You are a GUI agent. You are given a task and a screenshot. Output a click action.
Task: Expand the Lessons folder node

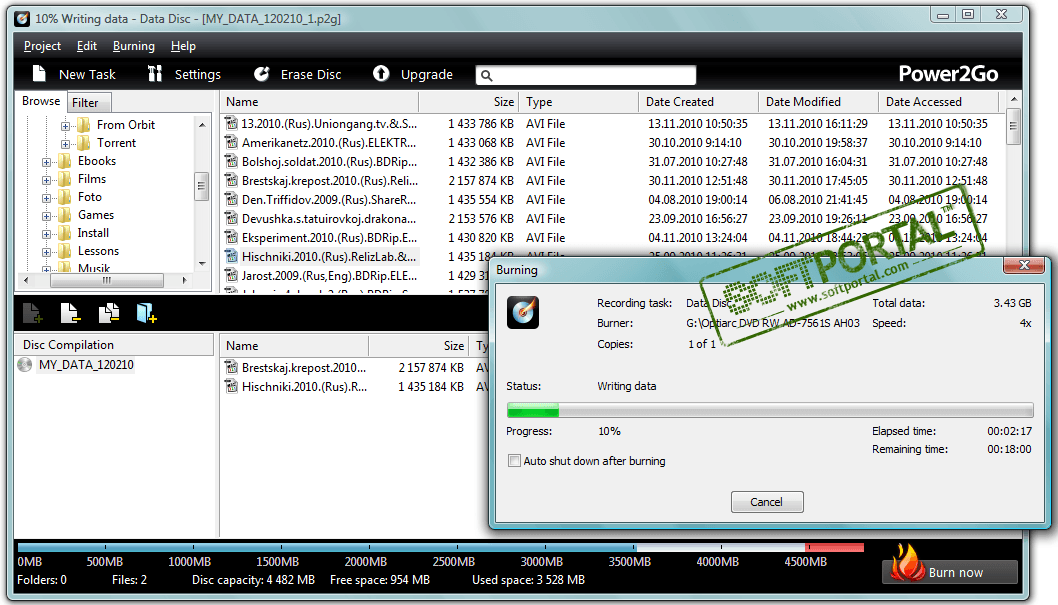tap(47, 252)
